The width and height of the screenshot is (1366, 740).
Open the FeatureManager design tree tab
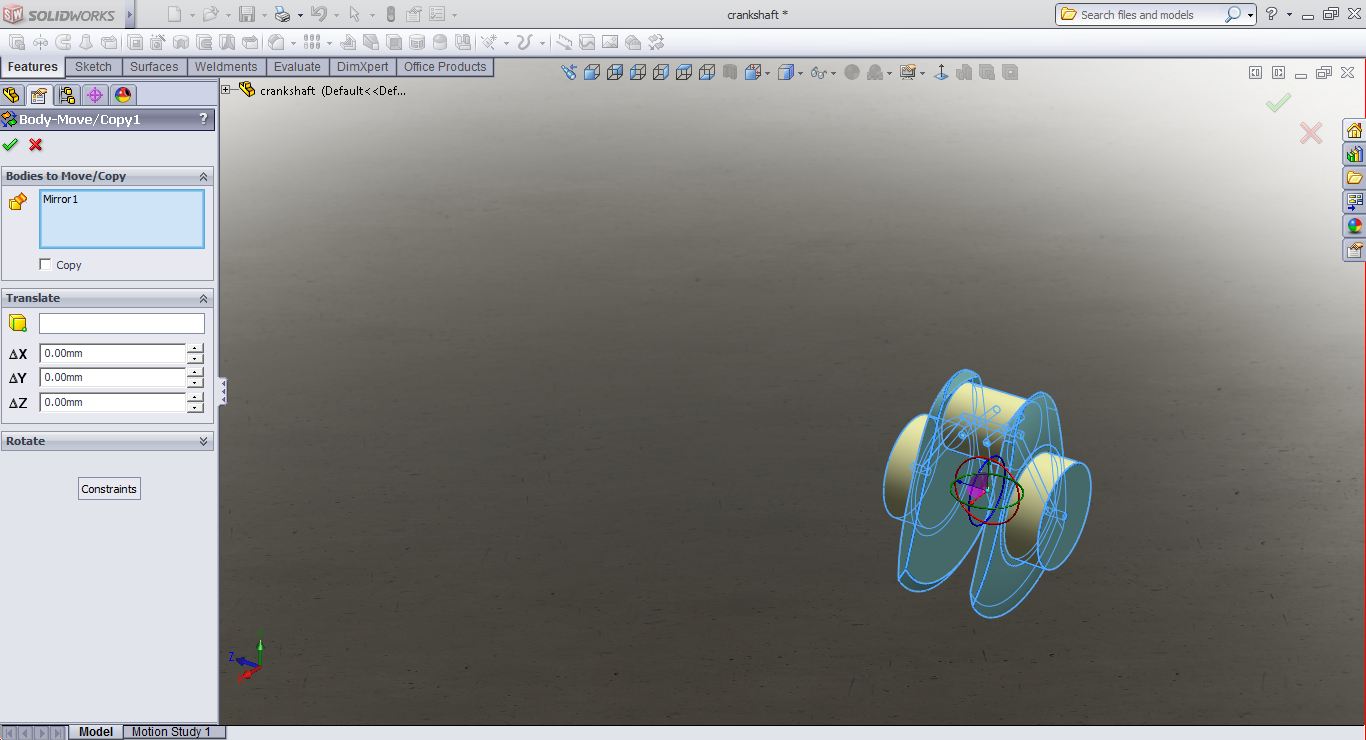(12, 95)
